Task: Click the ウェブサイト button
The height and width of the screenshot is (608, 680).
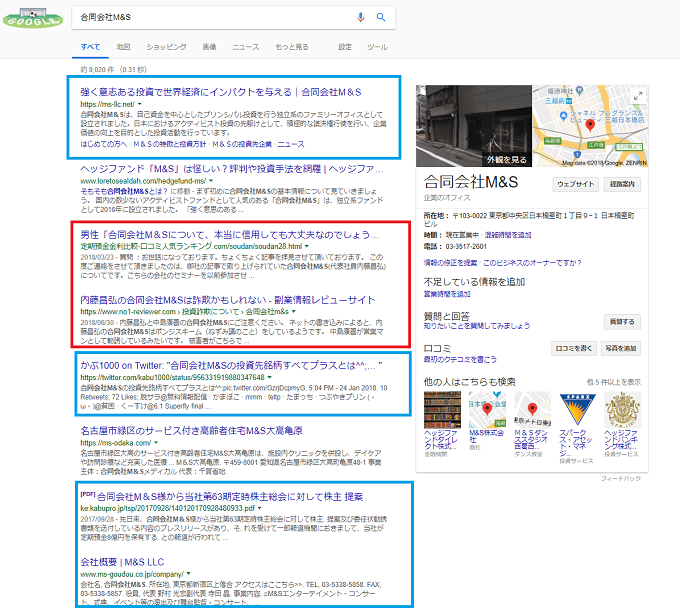Action: 575,184
